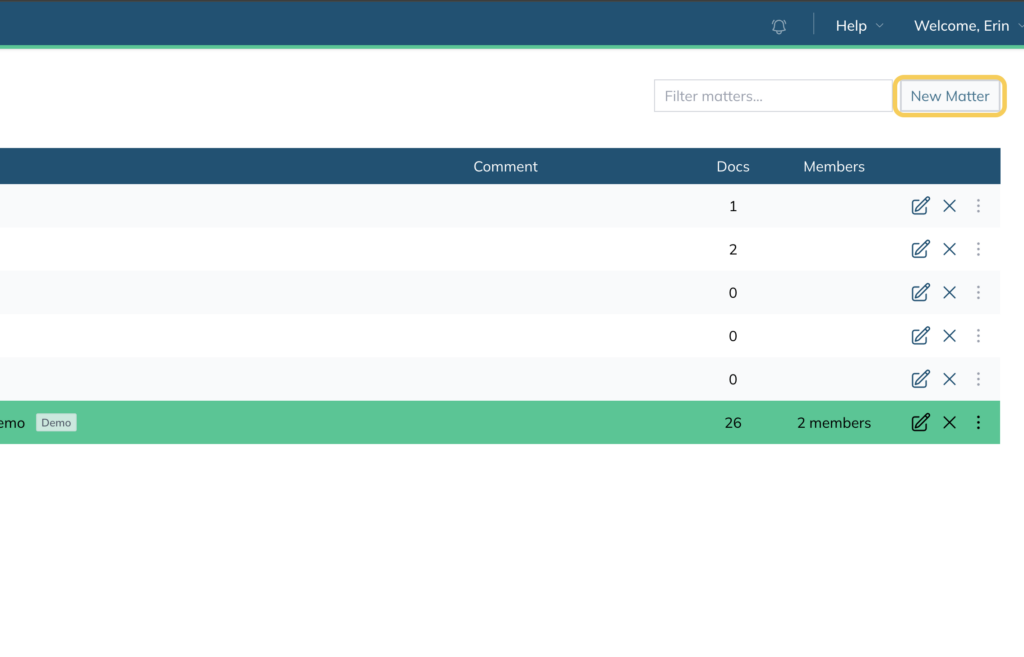This screenshot has height=657, width=1024.
Task: Edit the matter with 1 doc
Action: (920, 206)
